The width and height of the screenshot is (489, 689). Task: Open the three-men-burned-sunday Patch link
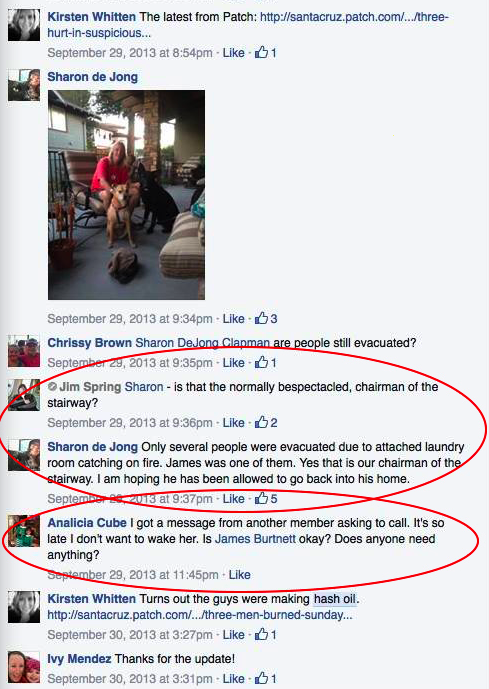pyautogui.click(x=200, y=614)
